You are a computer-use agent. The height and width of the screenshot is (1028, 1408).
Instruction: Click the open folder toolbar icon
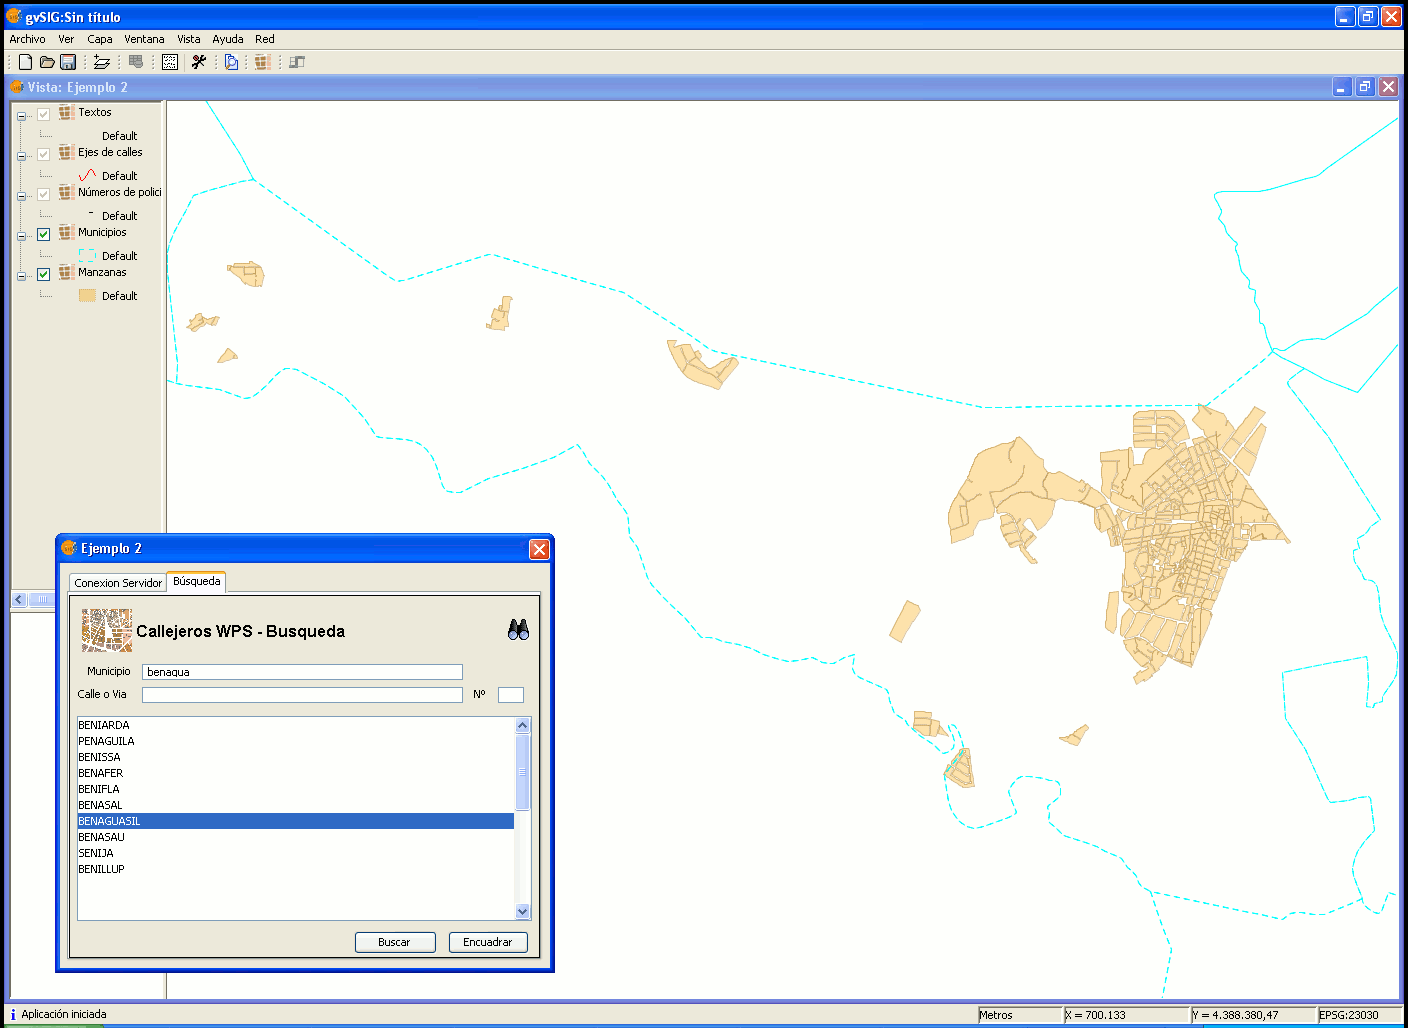point(47,62)
